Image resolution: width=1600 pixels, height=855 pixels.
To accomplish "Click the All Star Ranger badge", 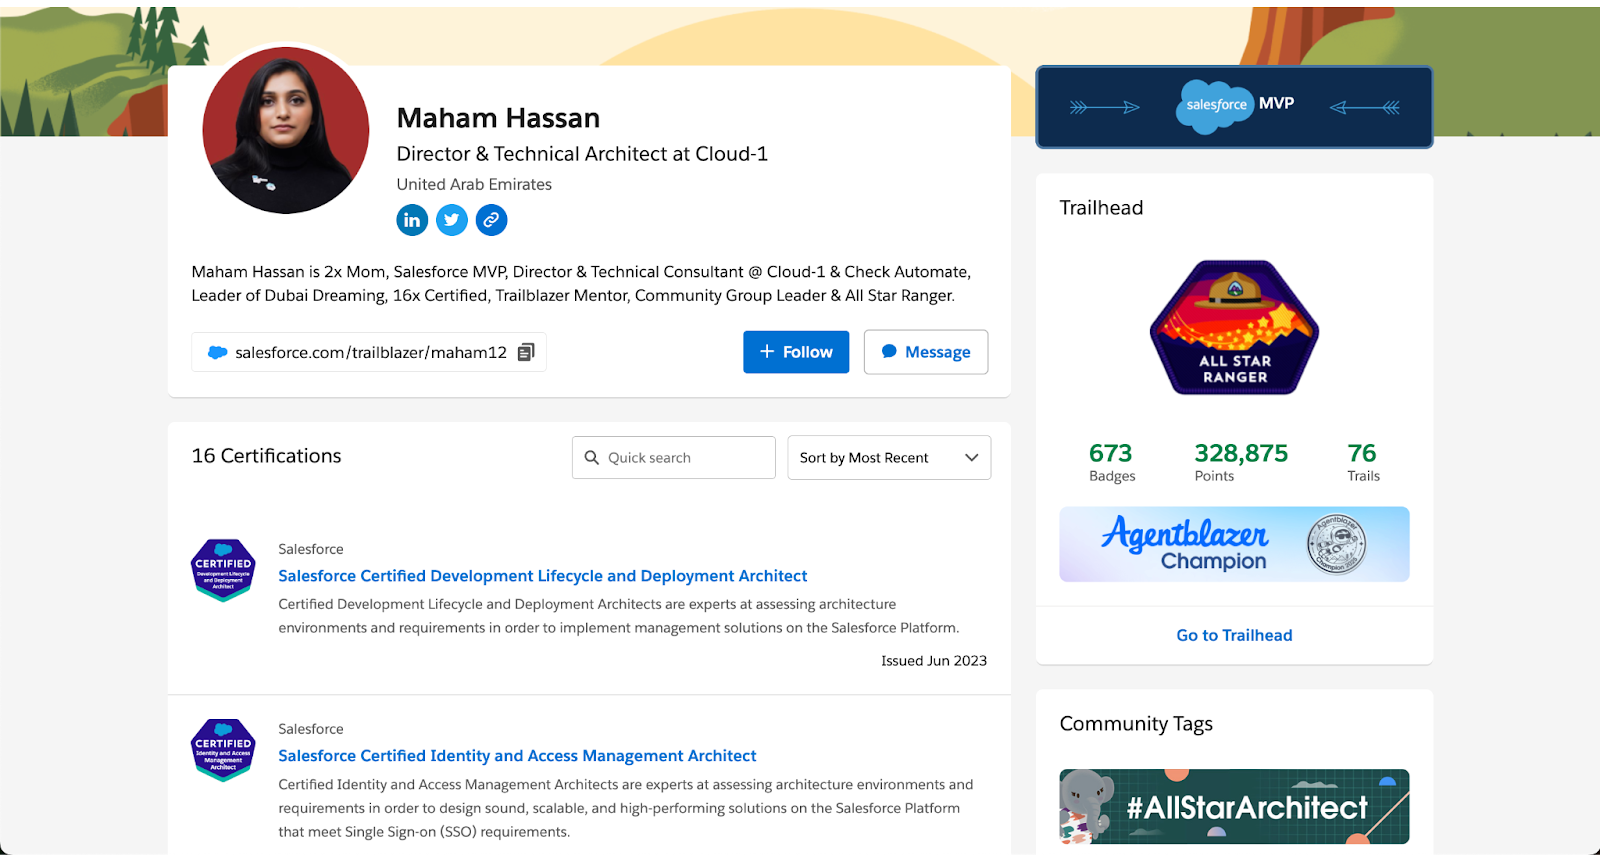I will [x=1235, y=328].
